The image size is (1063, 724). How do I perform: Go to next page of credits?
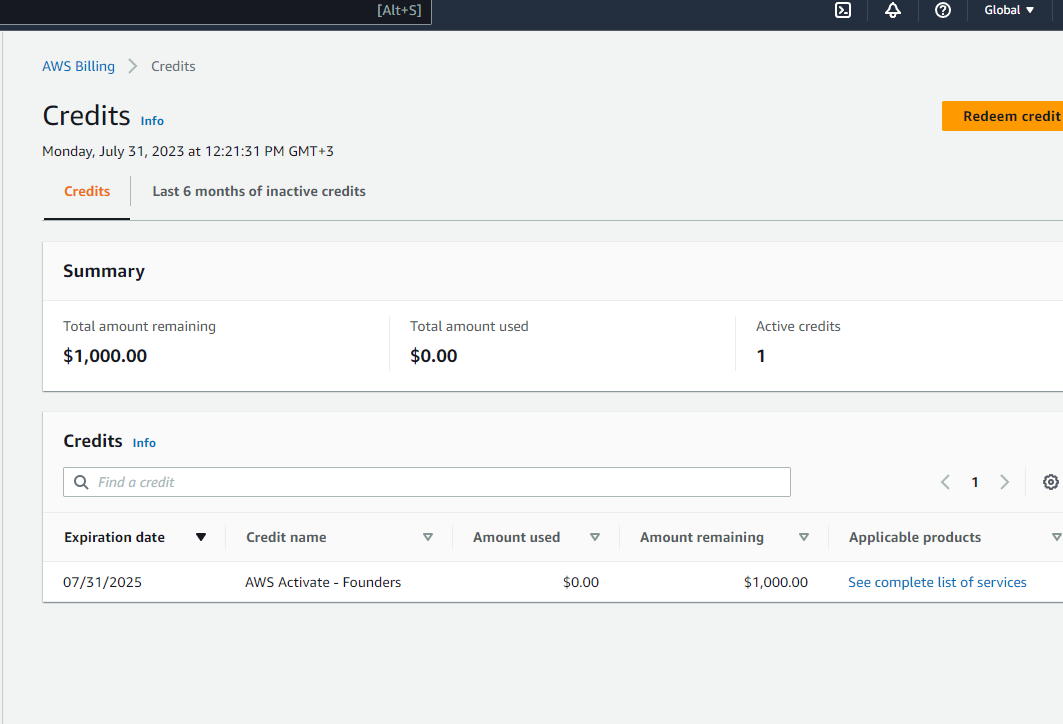1004,482
